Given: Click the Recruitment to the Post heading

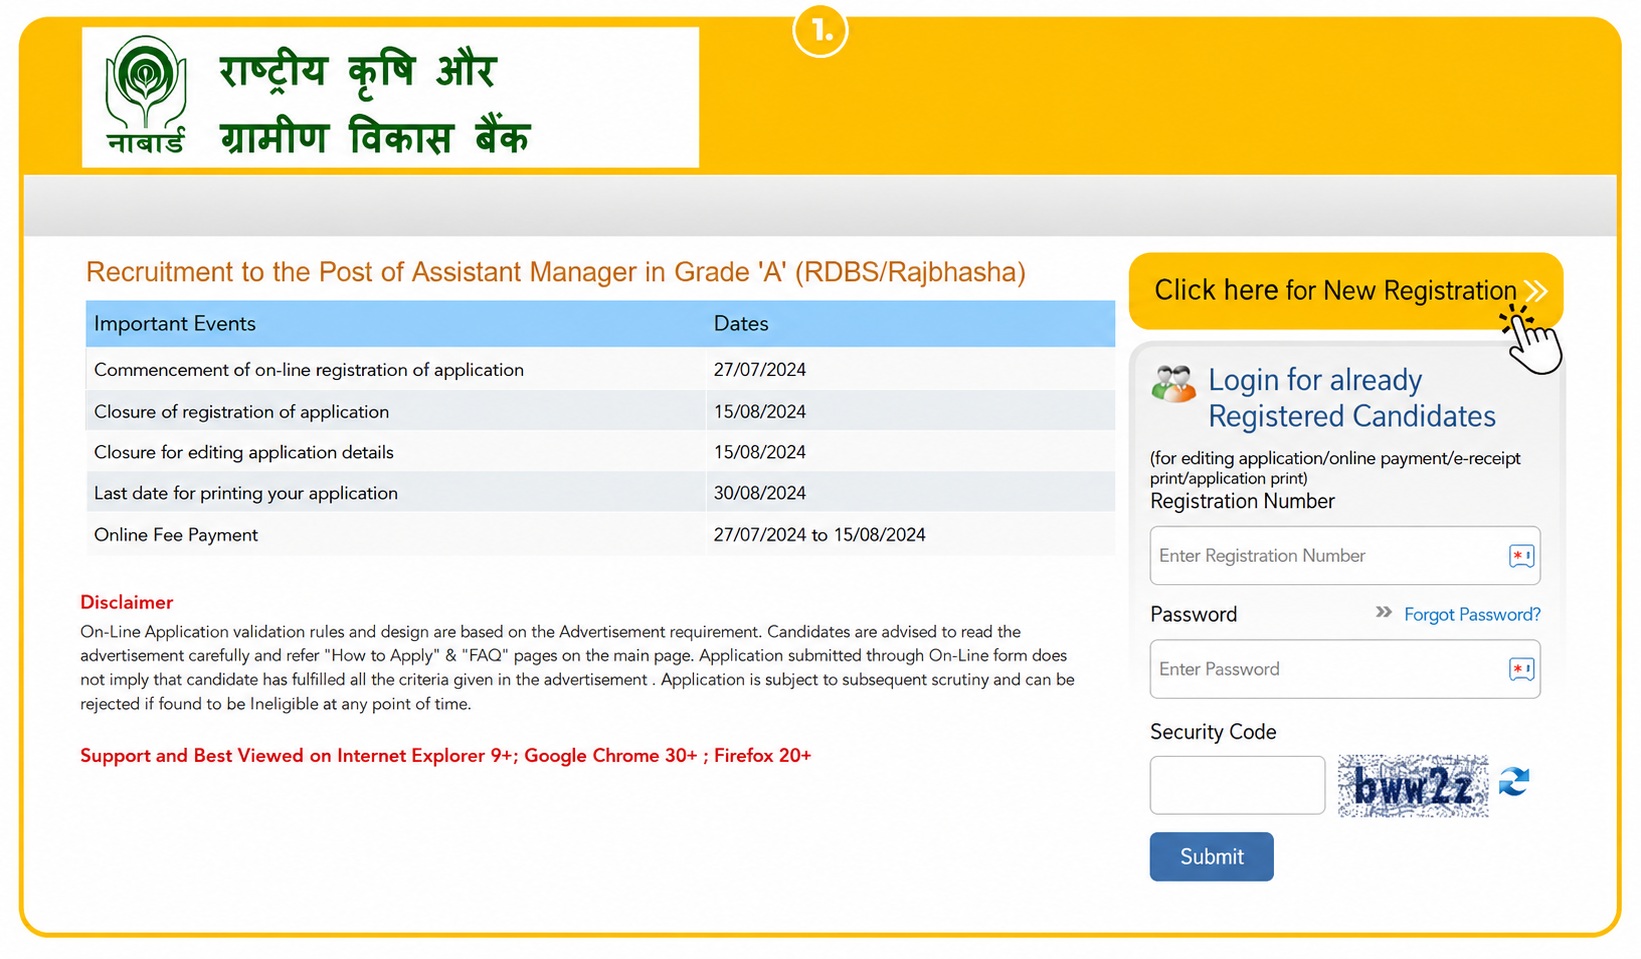Looking at the screenshot, I should (x=556, y=272).
